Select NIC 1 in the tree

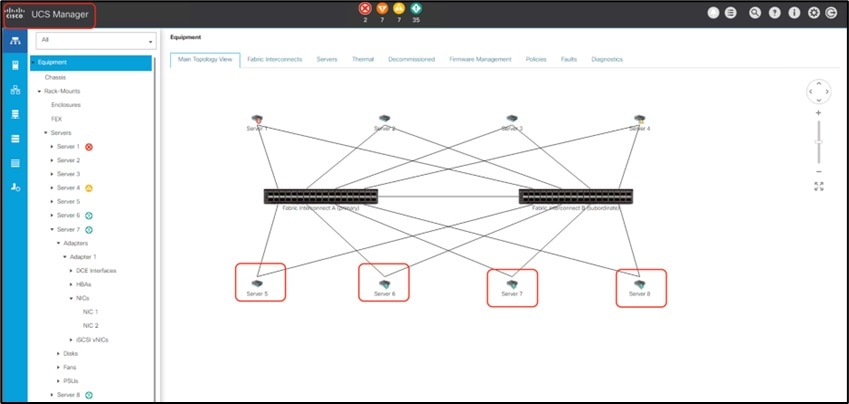90,312
